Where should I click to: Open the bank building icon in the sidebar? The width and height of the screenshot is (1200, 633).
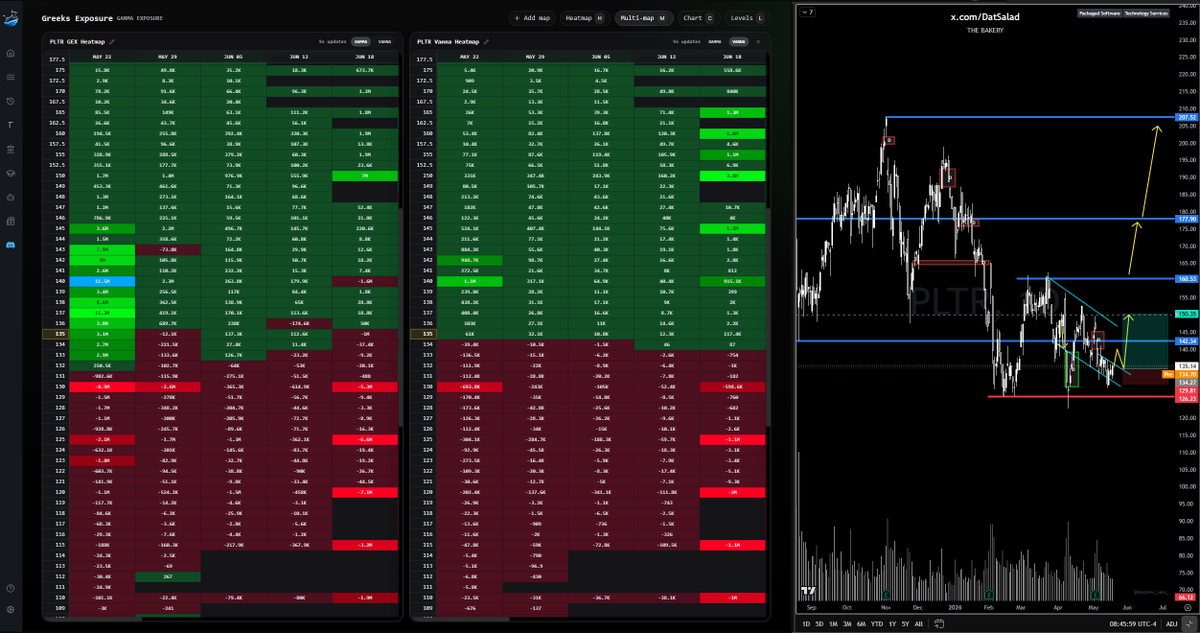[x=9, y=150]
